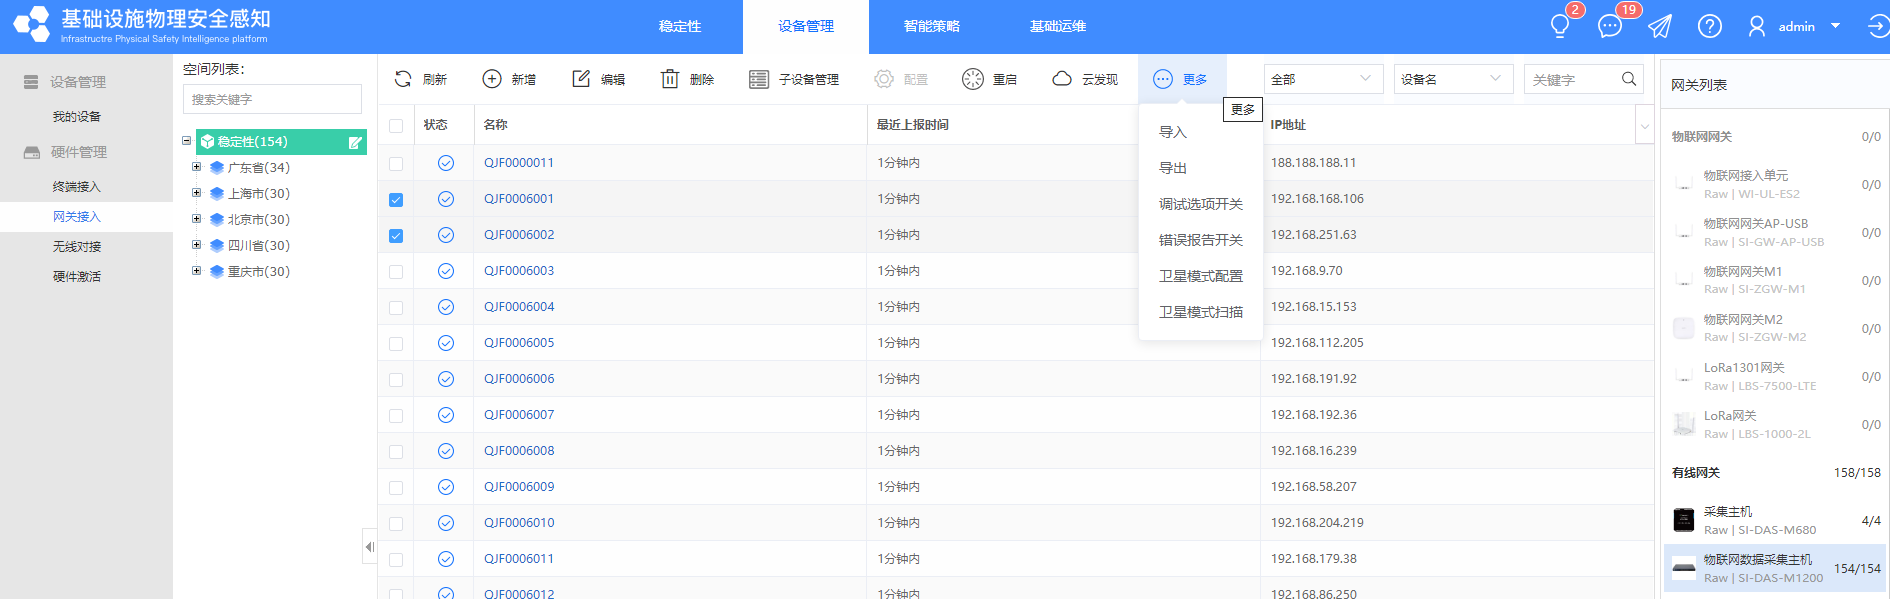
Task: Open the 设备名 search field dropdown
Action: (x=1452, y=79)
